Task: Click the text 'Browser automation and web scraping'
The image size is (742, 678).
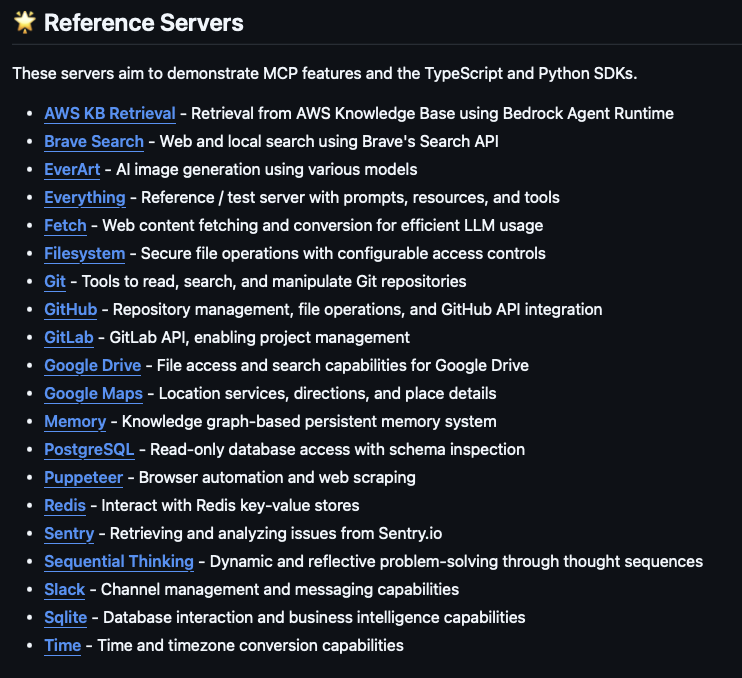Action: coord(277,477)
